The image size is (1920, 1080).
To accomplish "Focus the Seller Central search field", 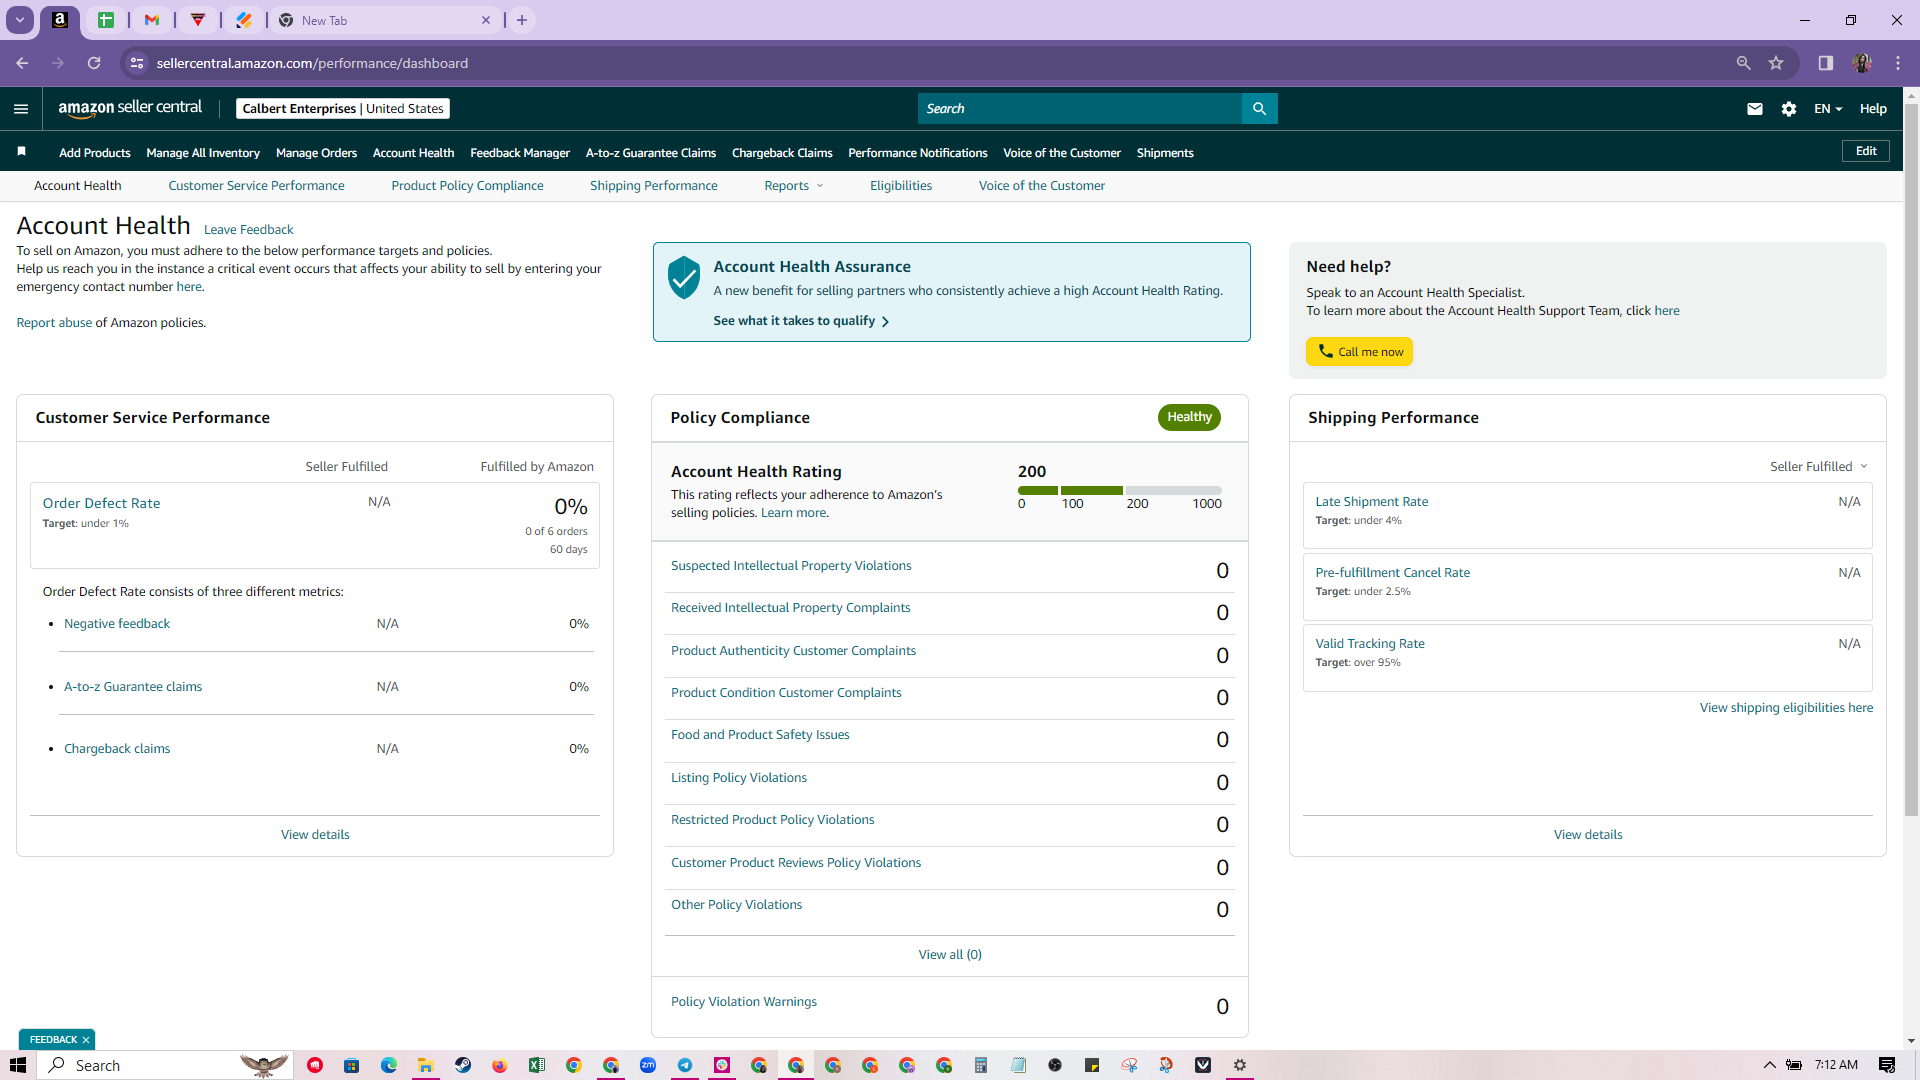I will pos(1080,109).
